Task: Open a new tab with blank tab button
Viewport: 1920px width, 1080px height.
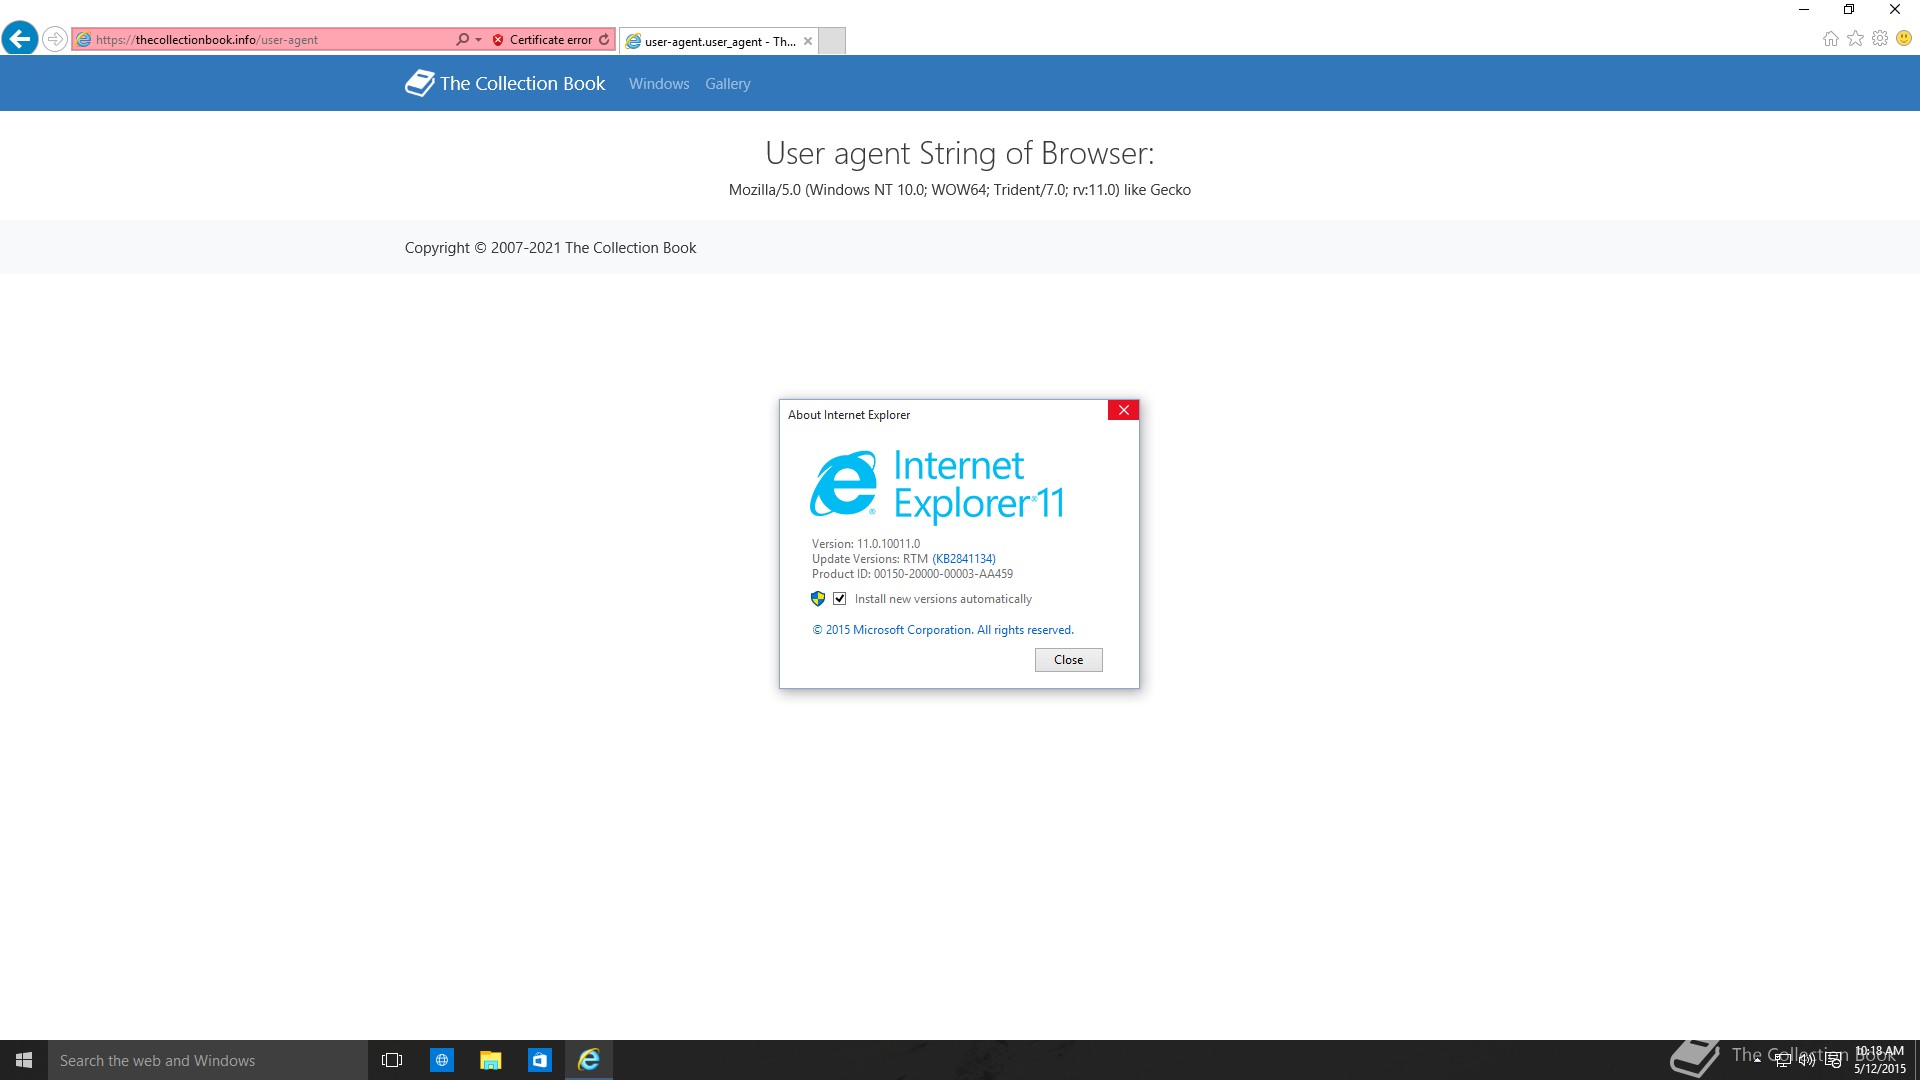Action: 832,41
